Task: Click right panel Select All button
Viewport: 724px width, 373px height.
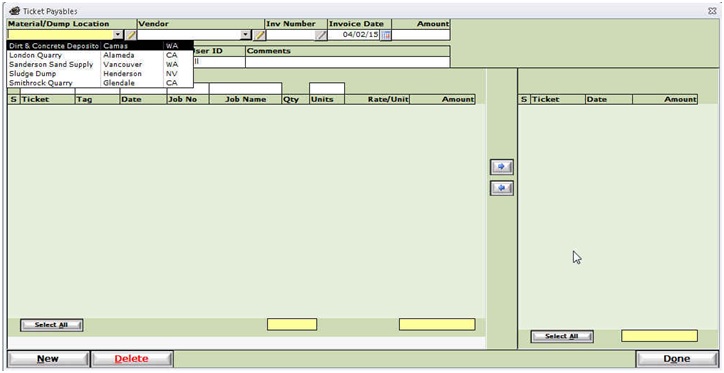Action: coord(562,337)
